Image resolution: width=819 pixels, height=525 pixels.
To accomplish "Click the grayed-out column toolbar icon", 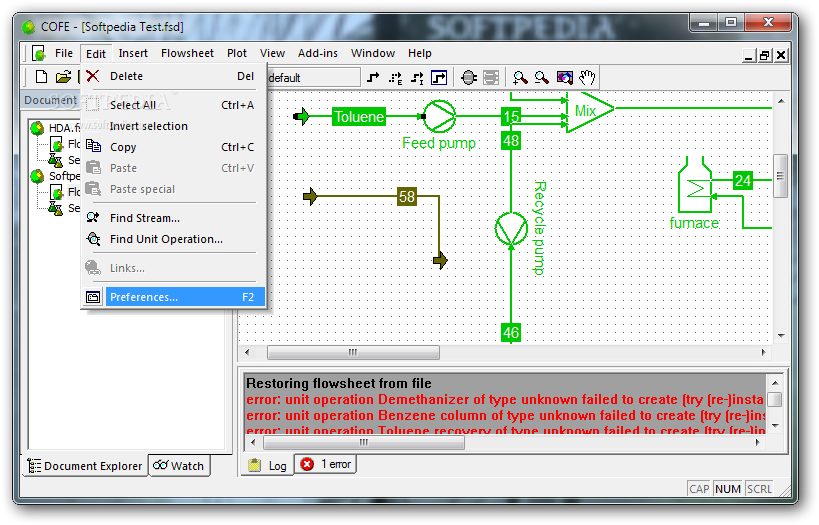I will tap(491, 78).
